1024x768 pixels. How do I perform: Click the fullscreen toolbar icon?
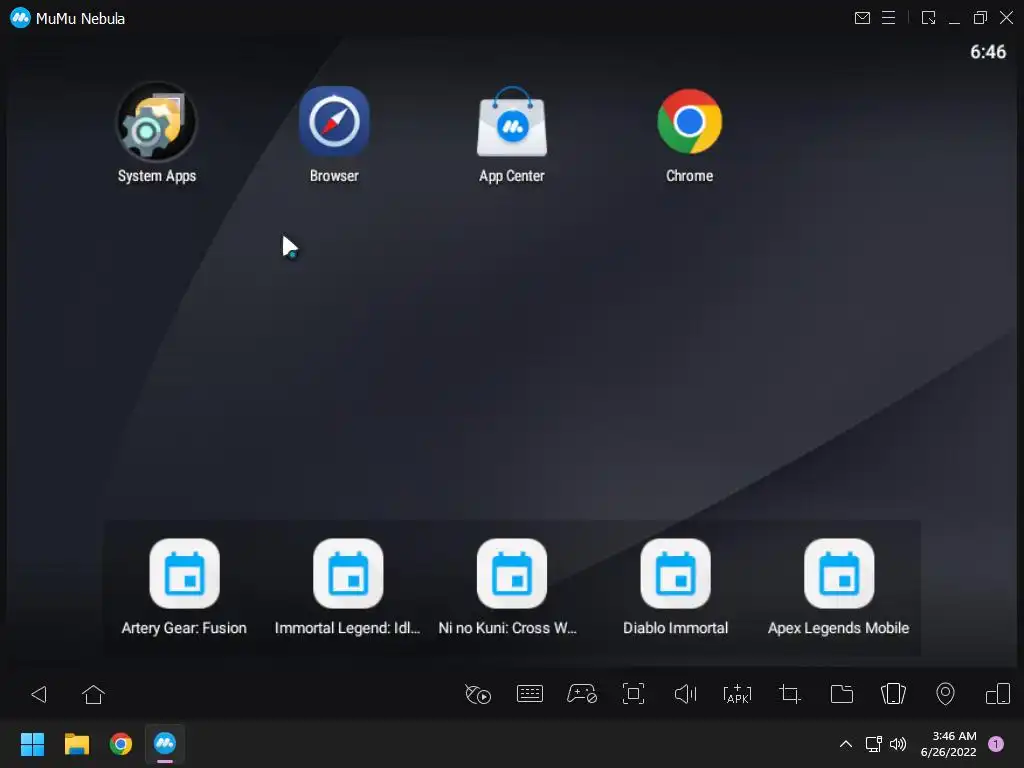tap(633, 694)
